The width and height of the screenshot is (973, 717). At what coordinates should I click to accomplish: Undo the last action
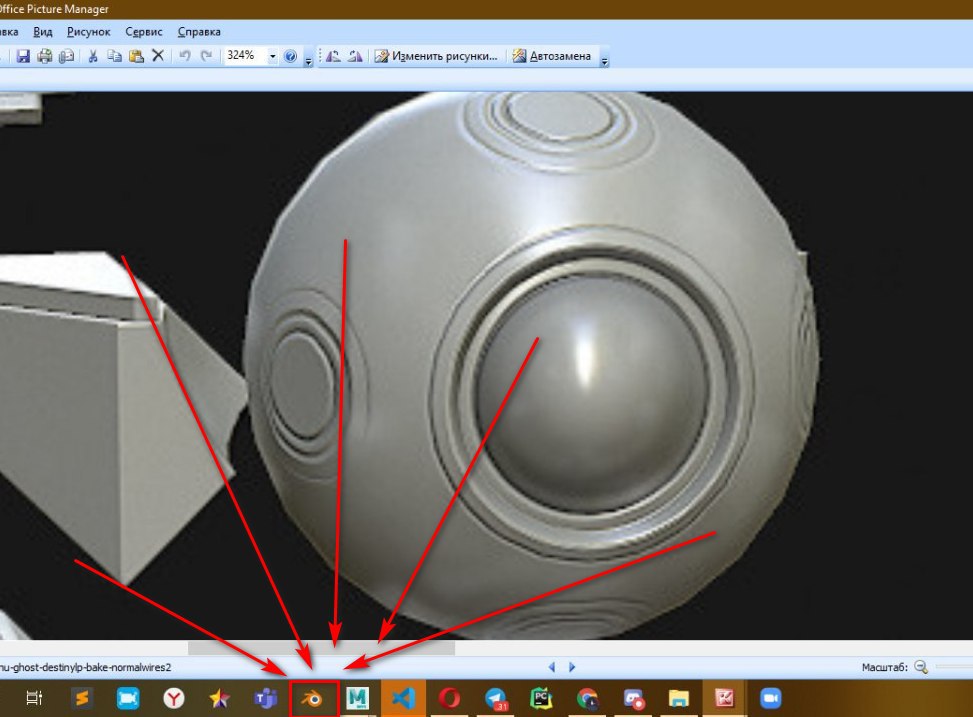[185, 56]
